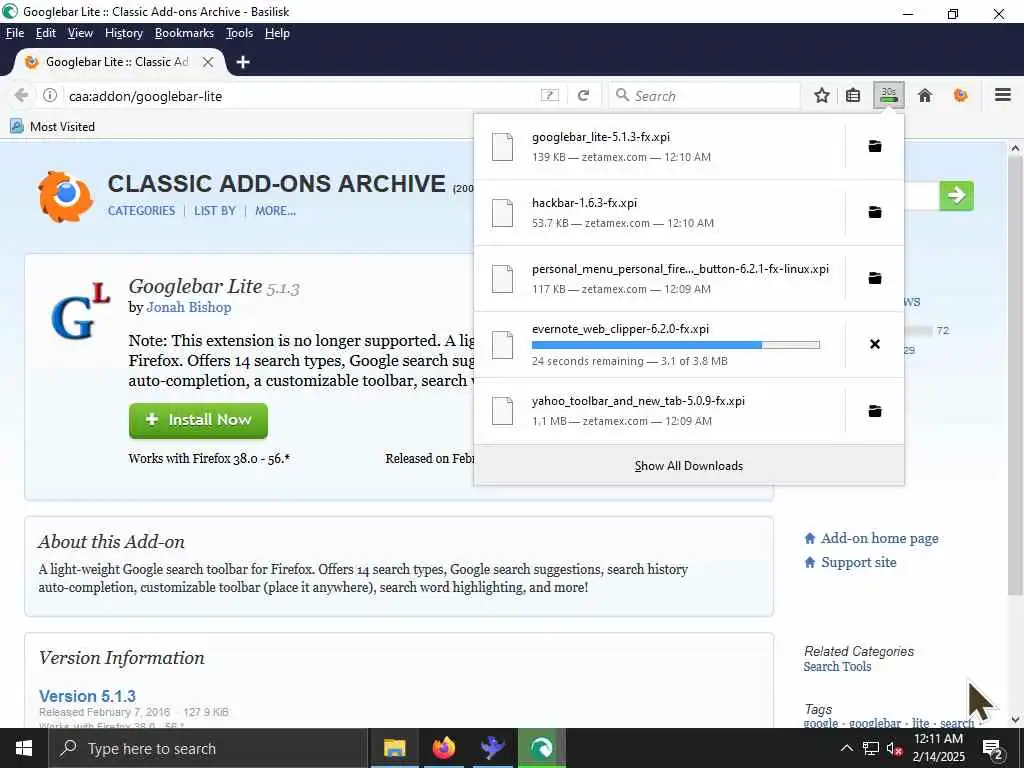
Task: Open the Search Tools category link
Action: (x=837, y=666)
